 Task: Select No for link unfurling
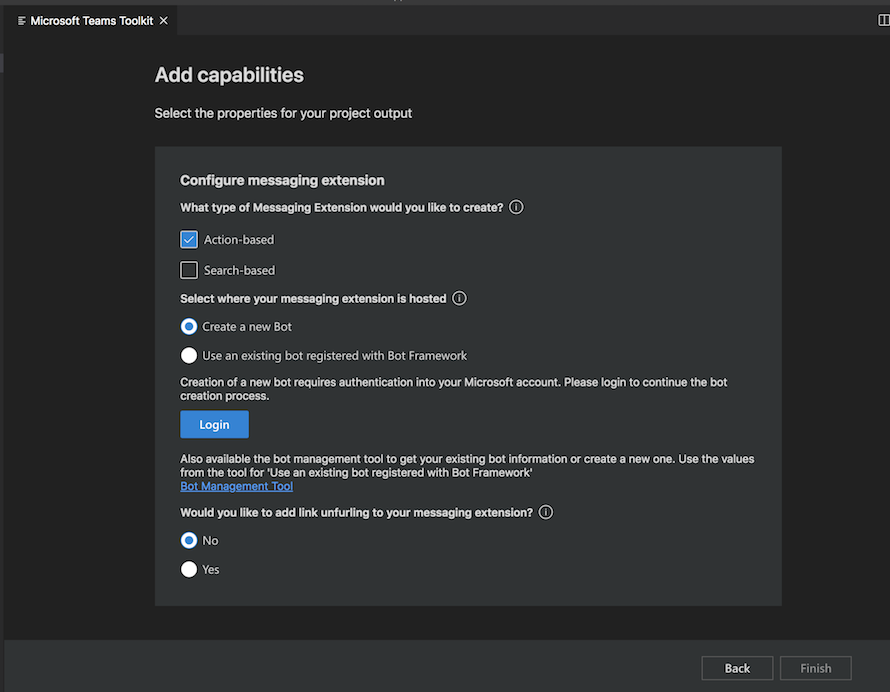click(189, 540)
